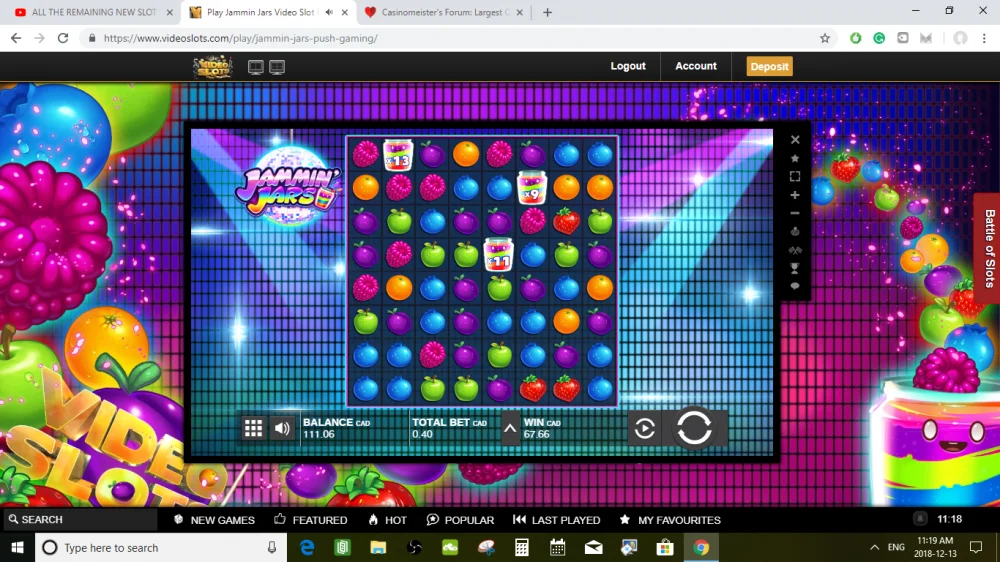The width and height of the screenshot is (1000, 562).
Task: Open the trophy icon in the side toolbar
Action: click(x=795, y=269)
